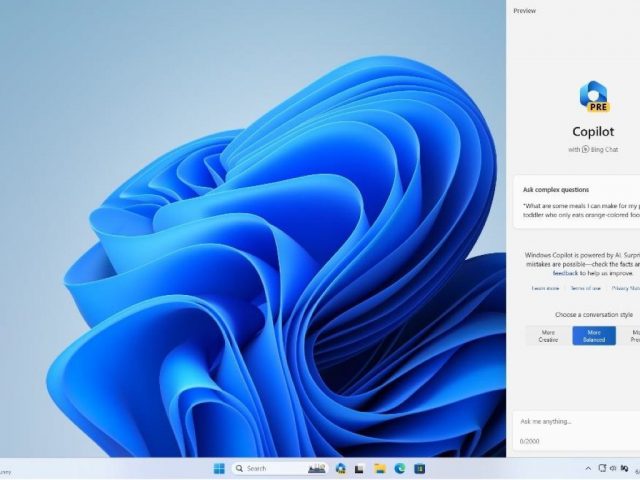
Task: Launch File Explorer from the taskbar
Action: (x=380, y=469)
